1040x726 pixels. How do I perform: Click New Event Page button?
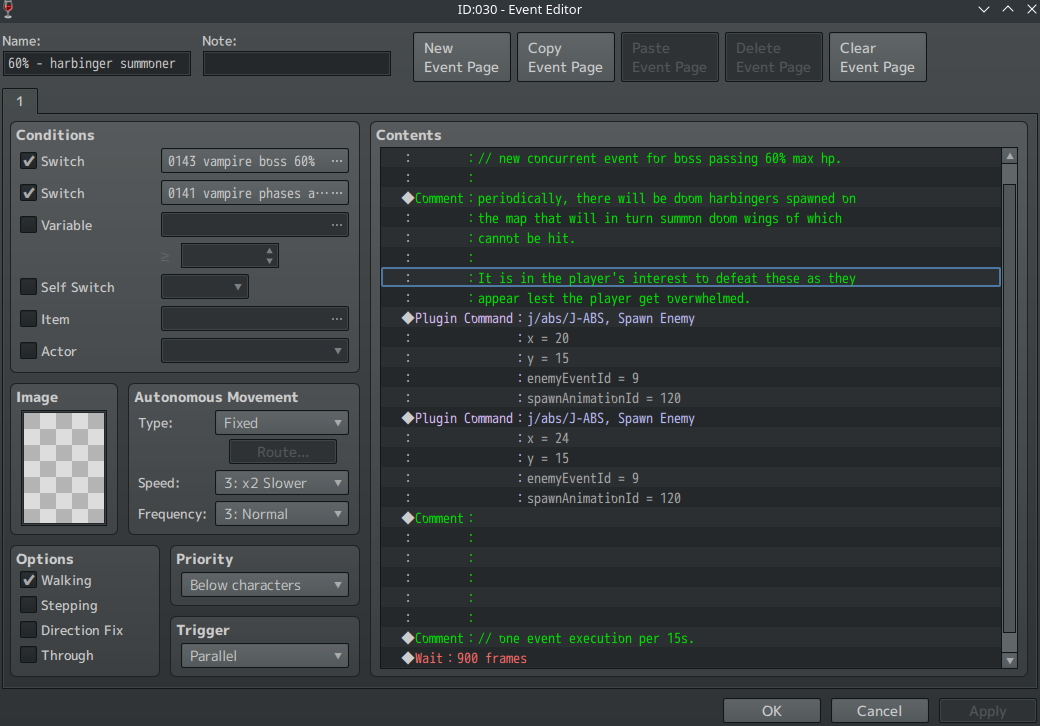pyautogui.click(x=462, y=58)
